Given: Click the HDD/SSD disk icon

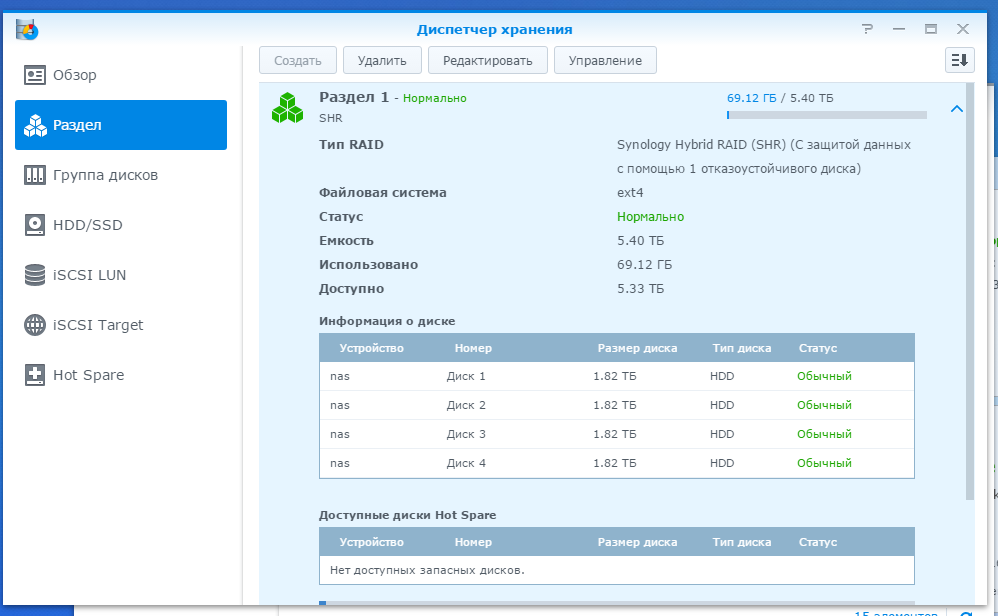Looking at the screenshot, I should (34, 225).
